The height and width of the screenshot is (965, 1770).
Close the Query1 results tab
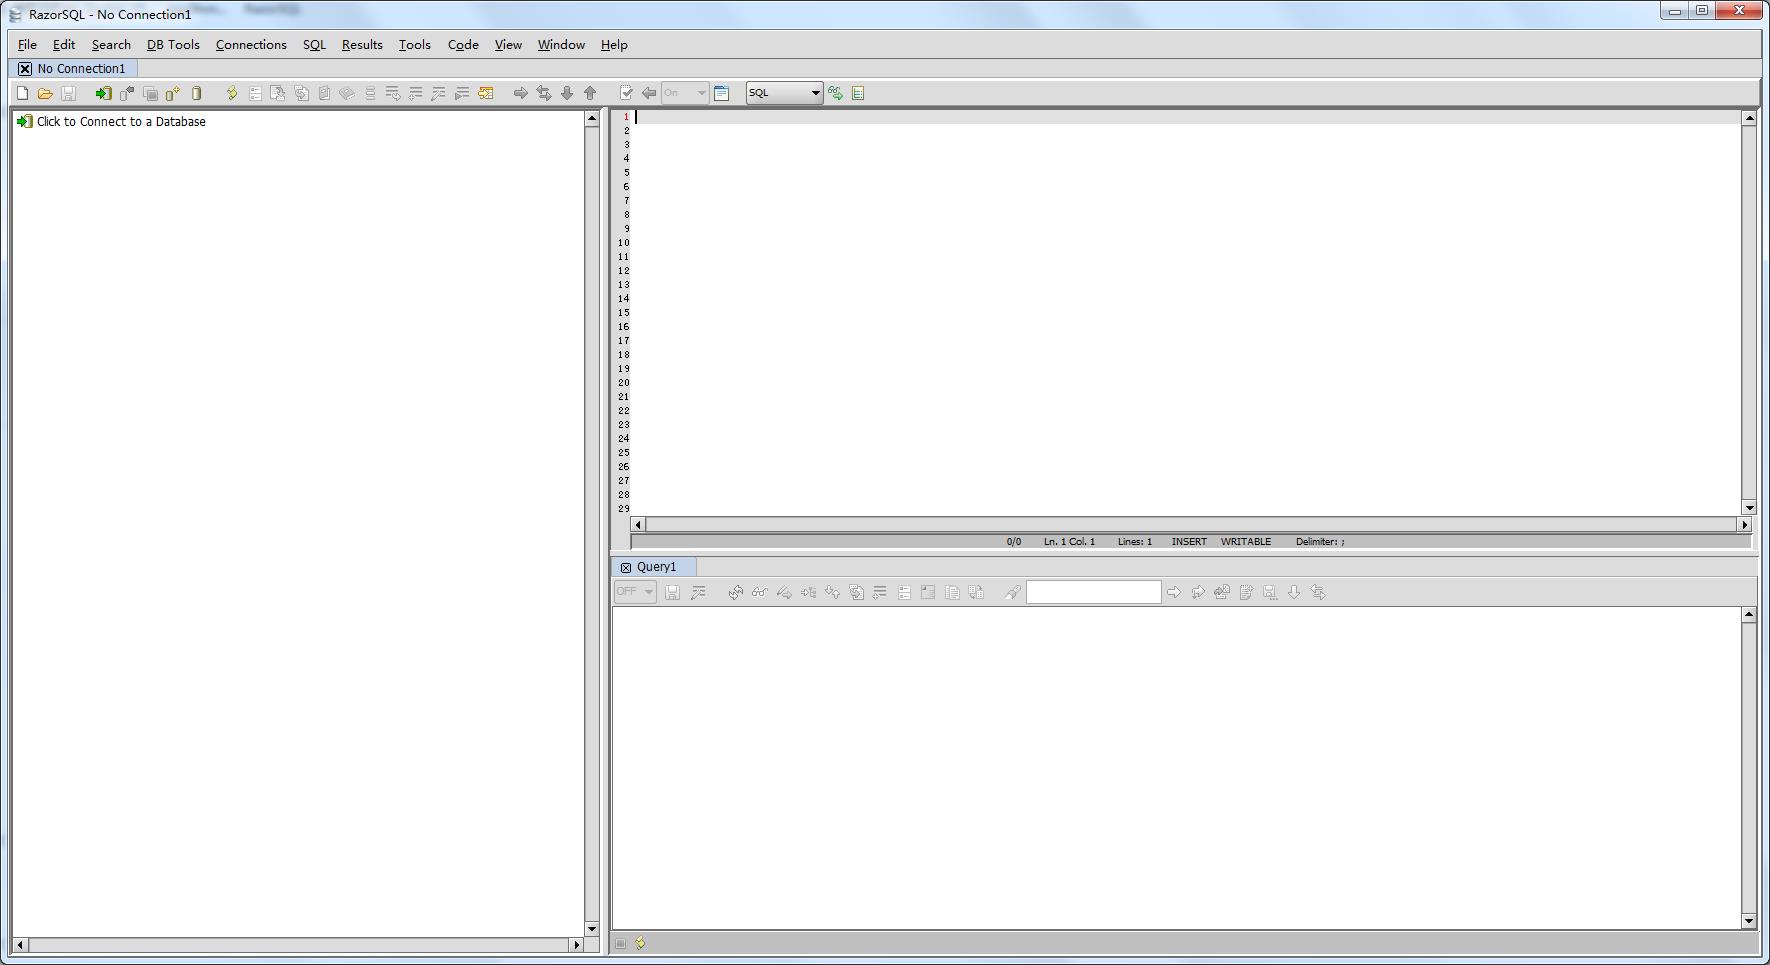626,567
